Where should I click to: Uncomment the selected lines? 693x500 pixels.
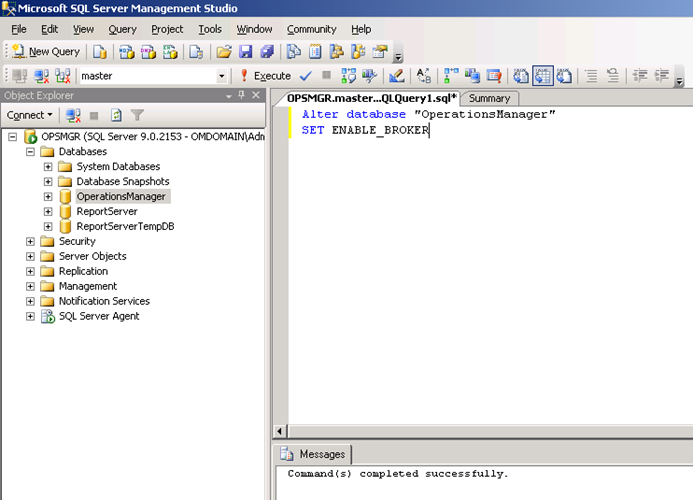coord(613,76)
